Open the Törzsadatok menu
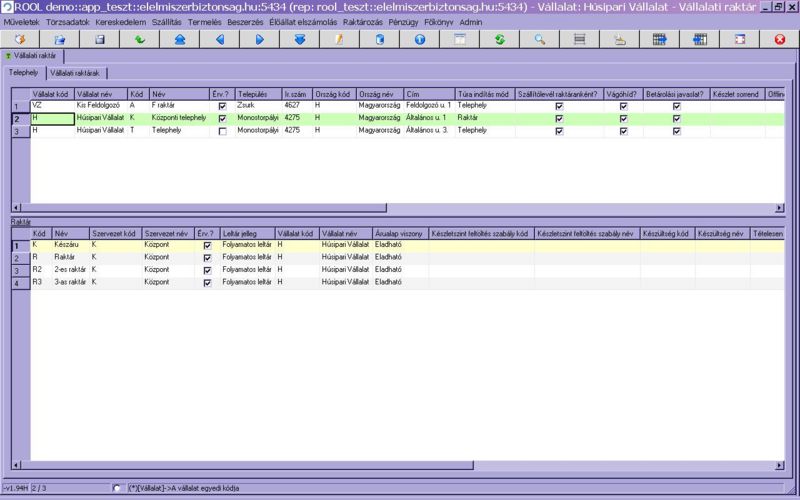 tap(67, 21)
